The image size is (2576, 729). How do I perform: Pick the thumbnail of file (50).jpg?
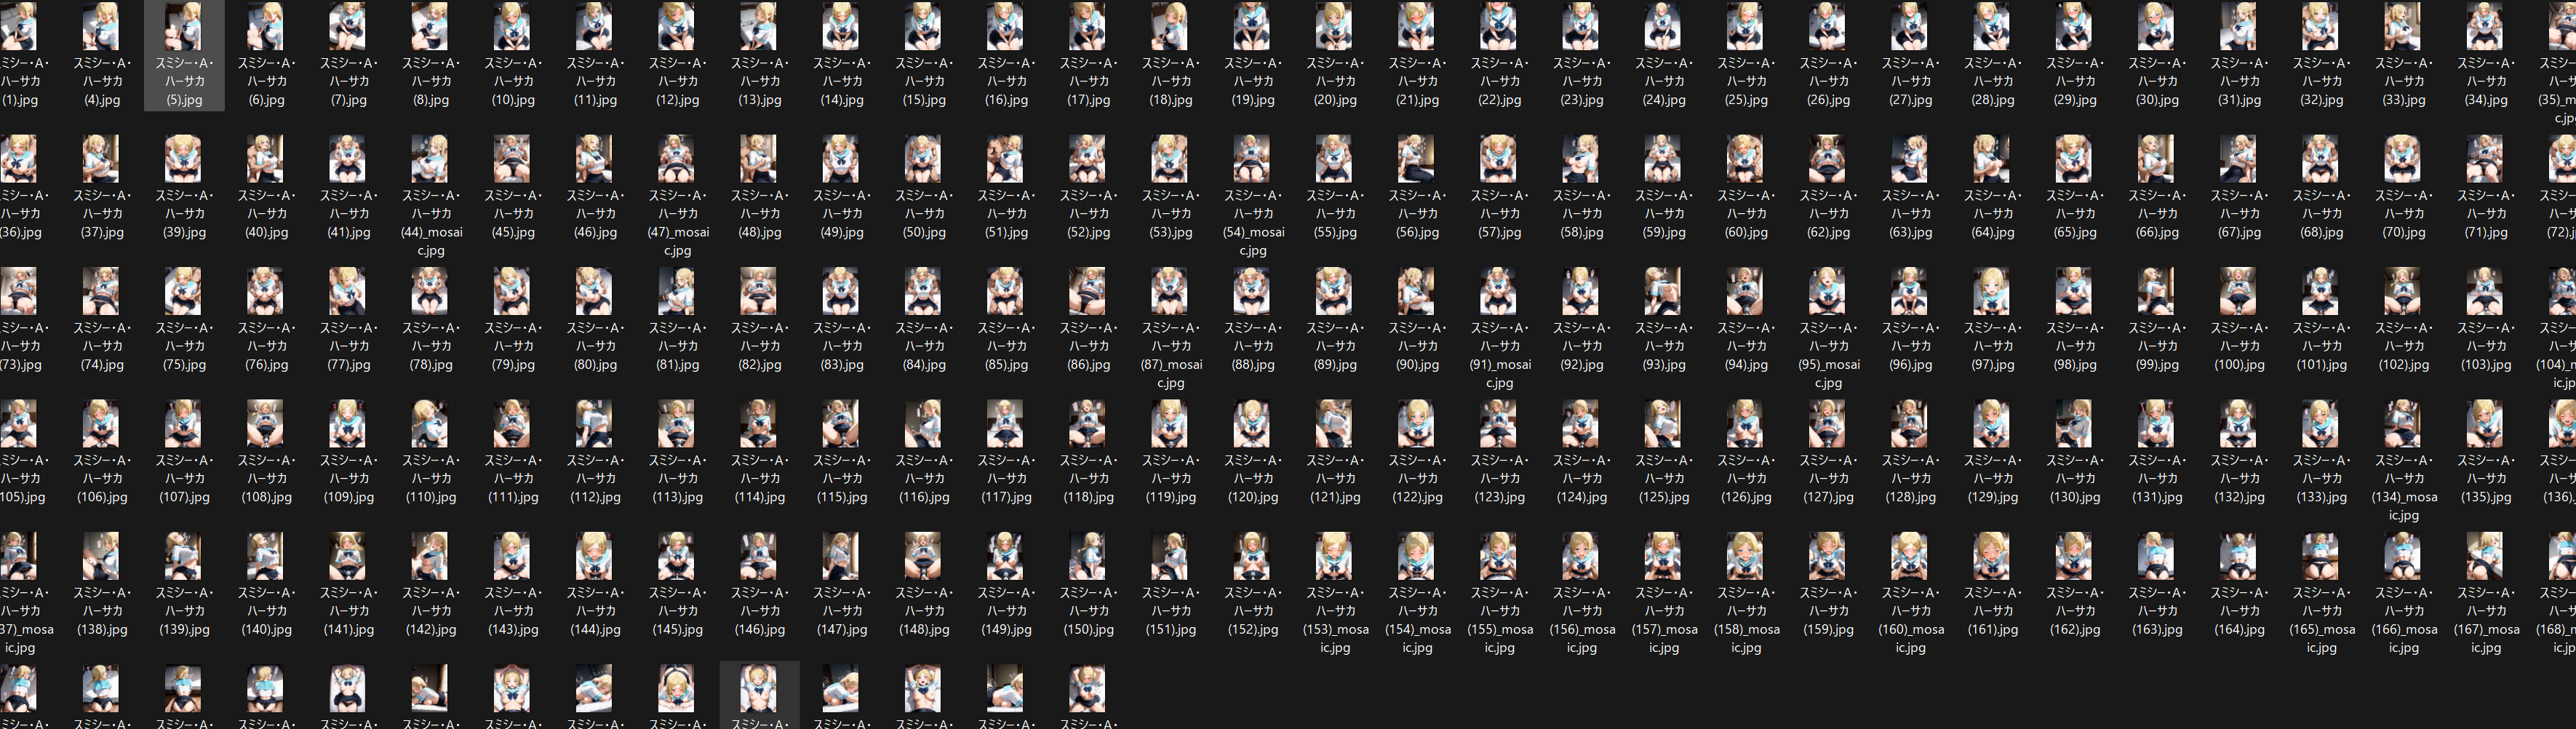923,158
